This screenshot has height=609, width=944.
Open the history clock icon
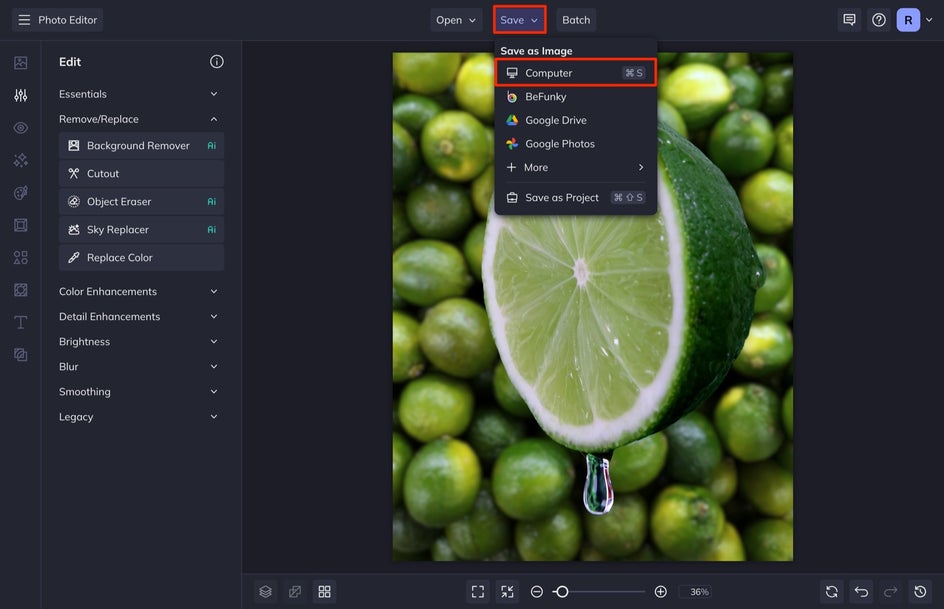[920, 592]
